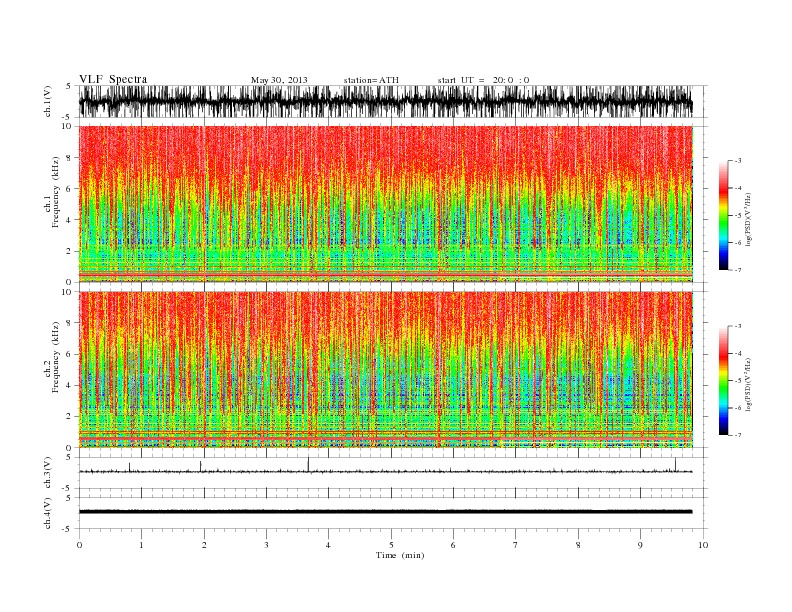Click the "7" tick on the time axis
Viewport: 792px width, 612px height.
tap(516, 545)
